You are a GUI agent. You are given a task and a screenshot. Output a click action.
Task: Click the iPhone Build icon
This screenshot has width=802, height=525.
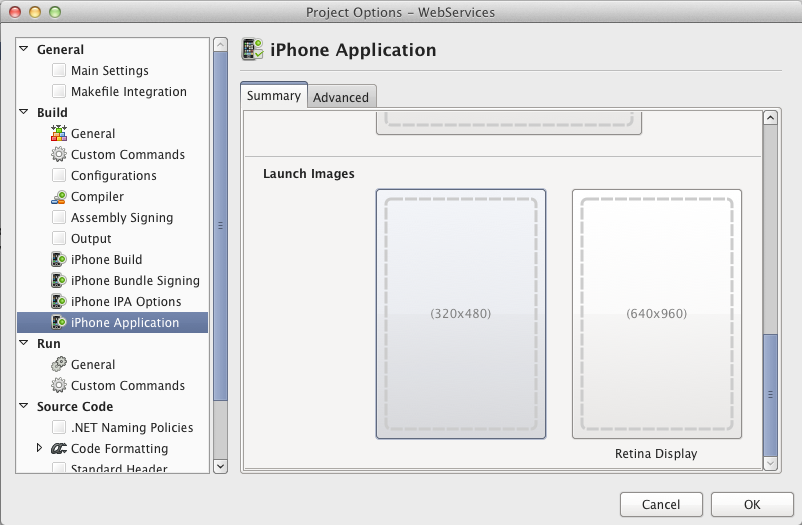(59, 259)
